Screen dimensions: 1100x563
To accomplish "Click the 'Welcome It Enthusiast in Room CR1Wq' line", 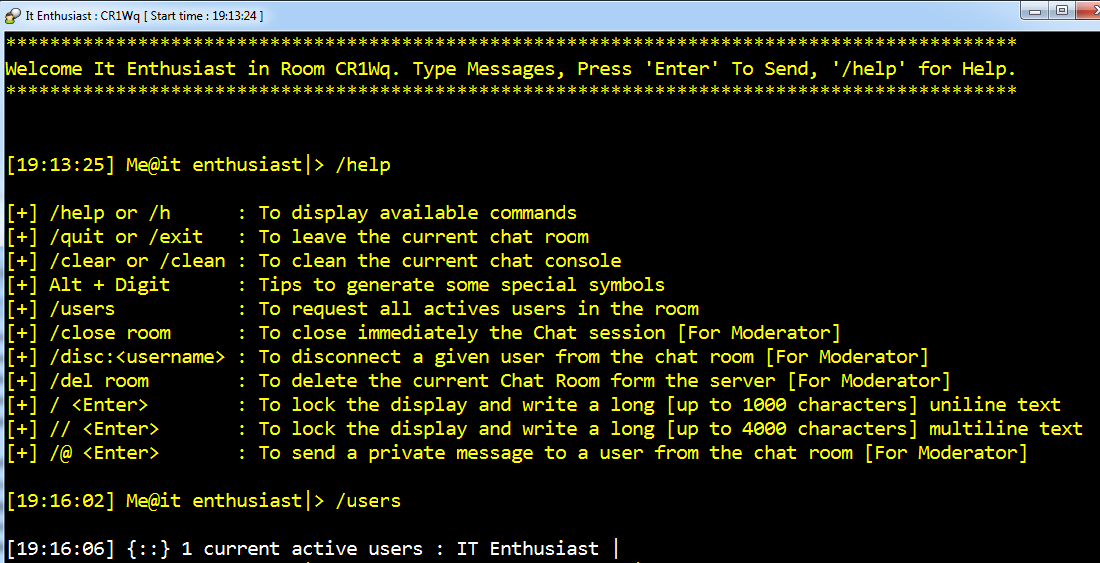I will pos(511,69).
